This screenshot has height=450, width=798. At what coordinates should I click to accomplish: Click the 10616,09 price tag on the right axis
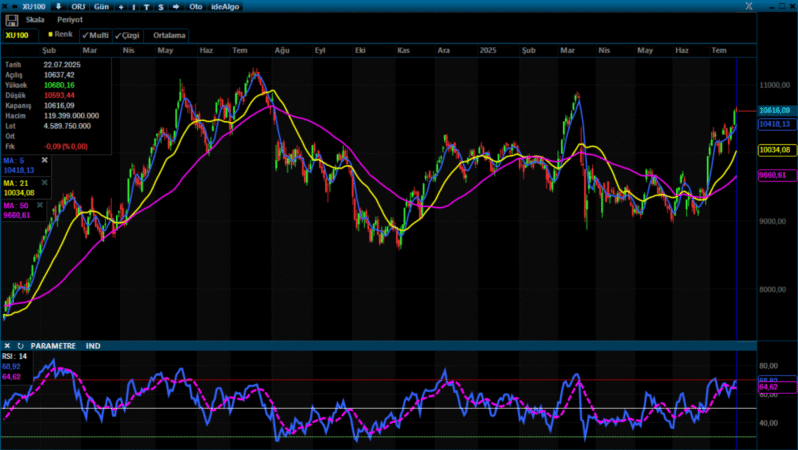tap(775, 110)
